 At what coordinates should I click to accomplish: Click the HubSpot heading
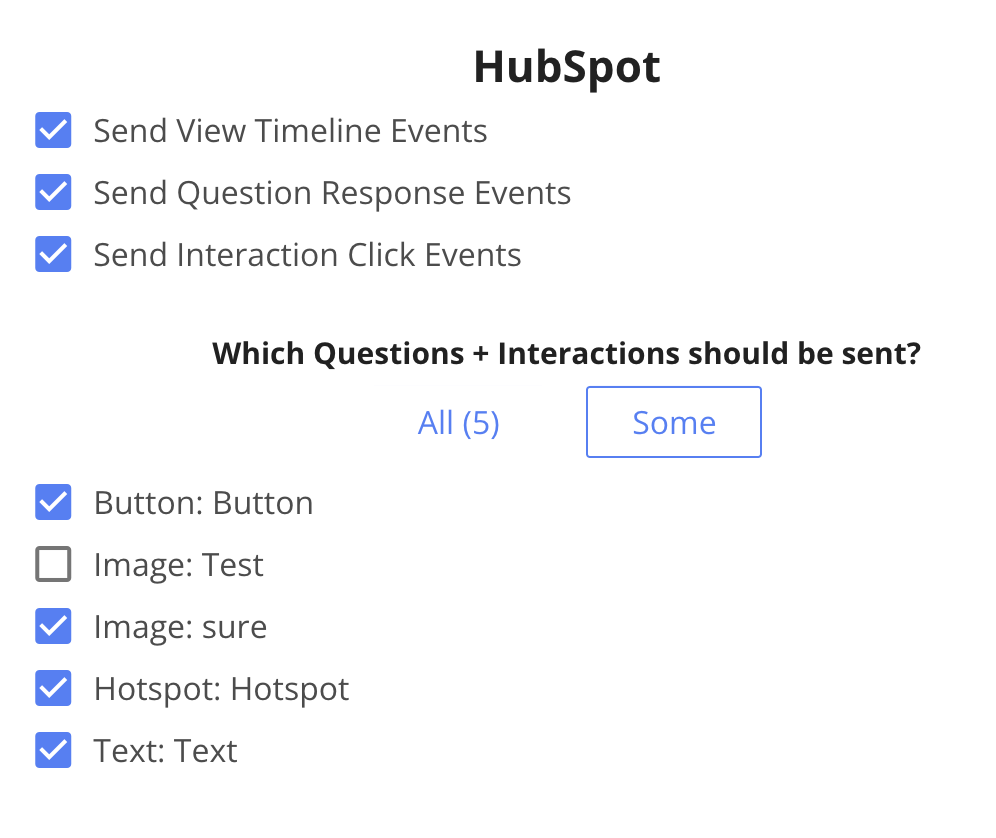[x=566, y=68]
